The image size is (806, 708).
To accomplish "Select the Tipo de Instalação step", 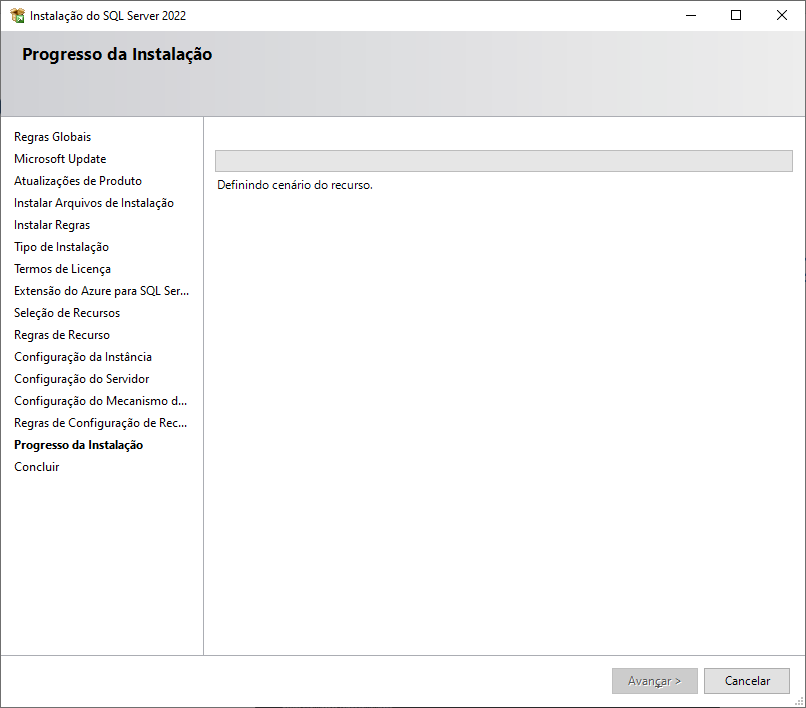I will [x=61, y=247].
